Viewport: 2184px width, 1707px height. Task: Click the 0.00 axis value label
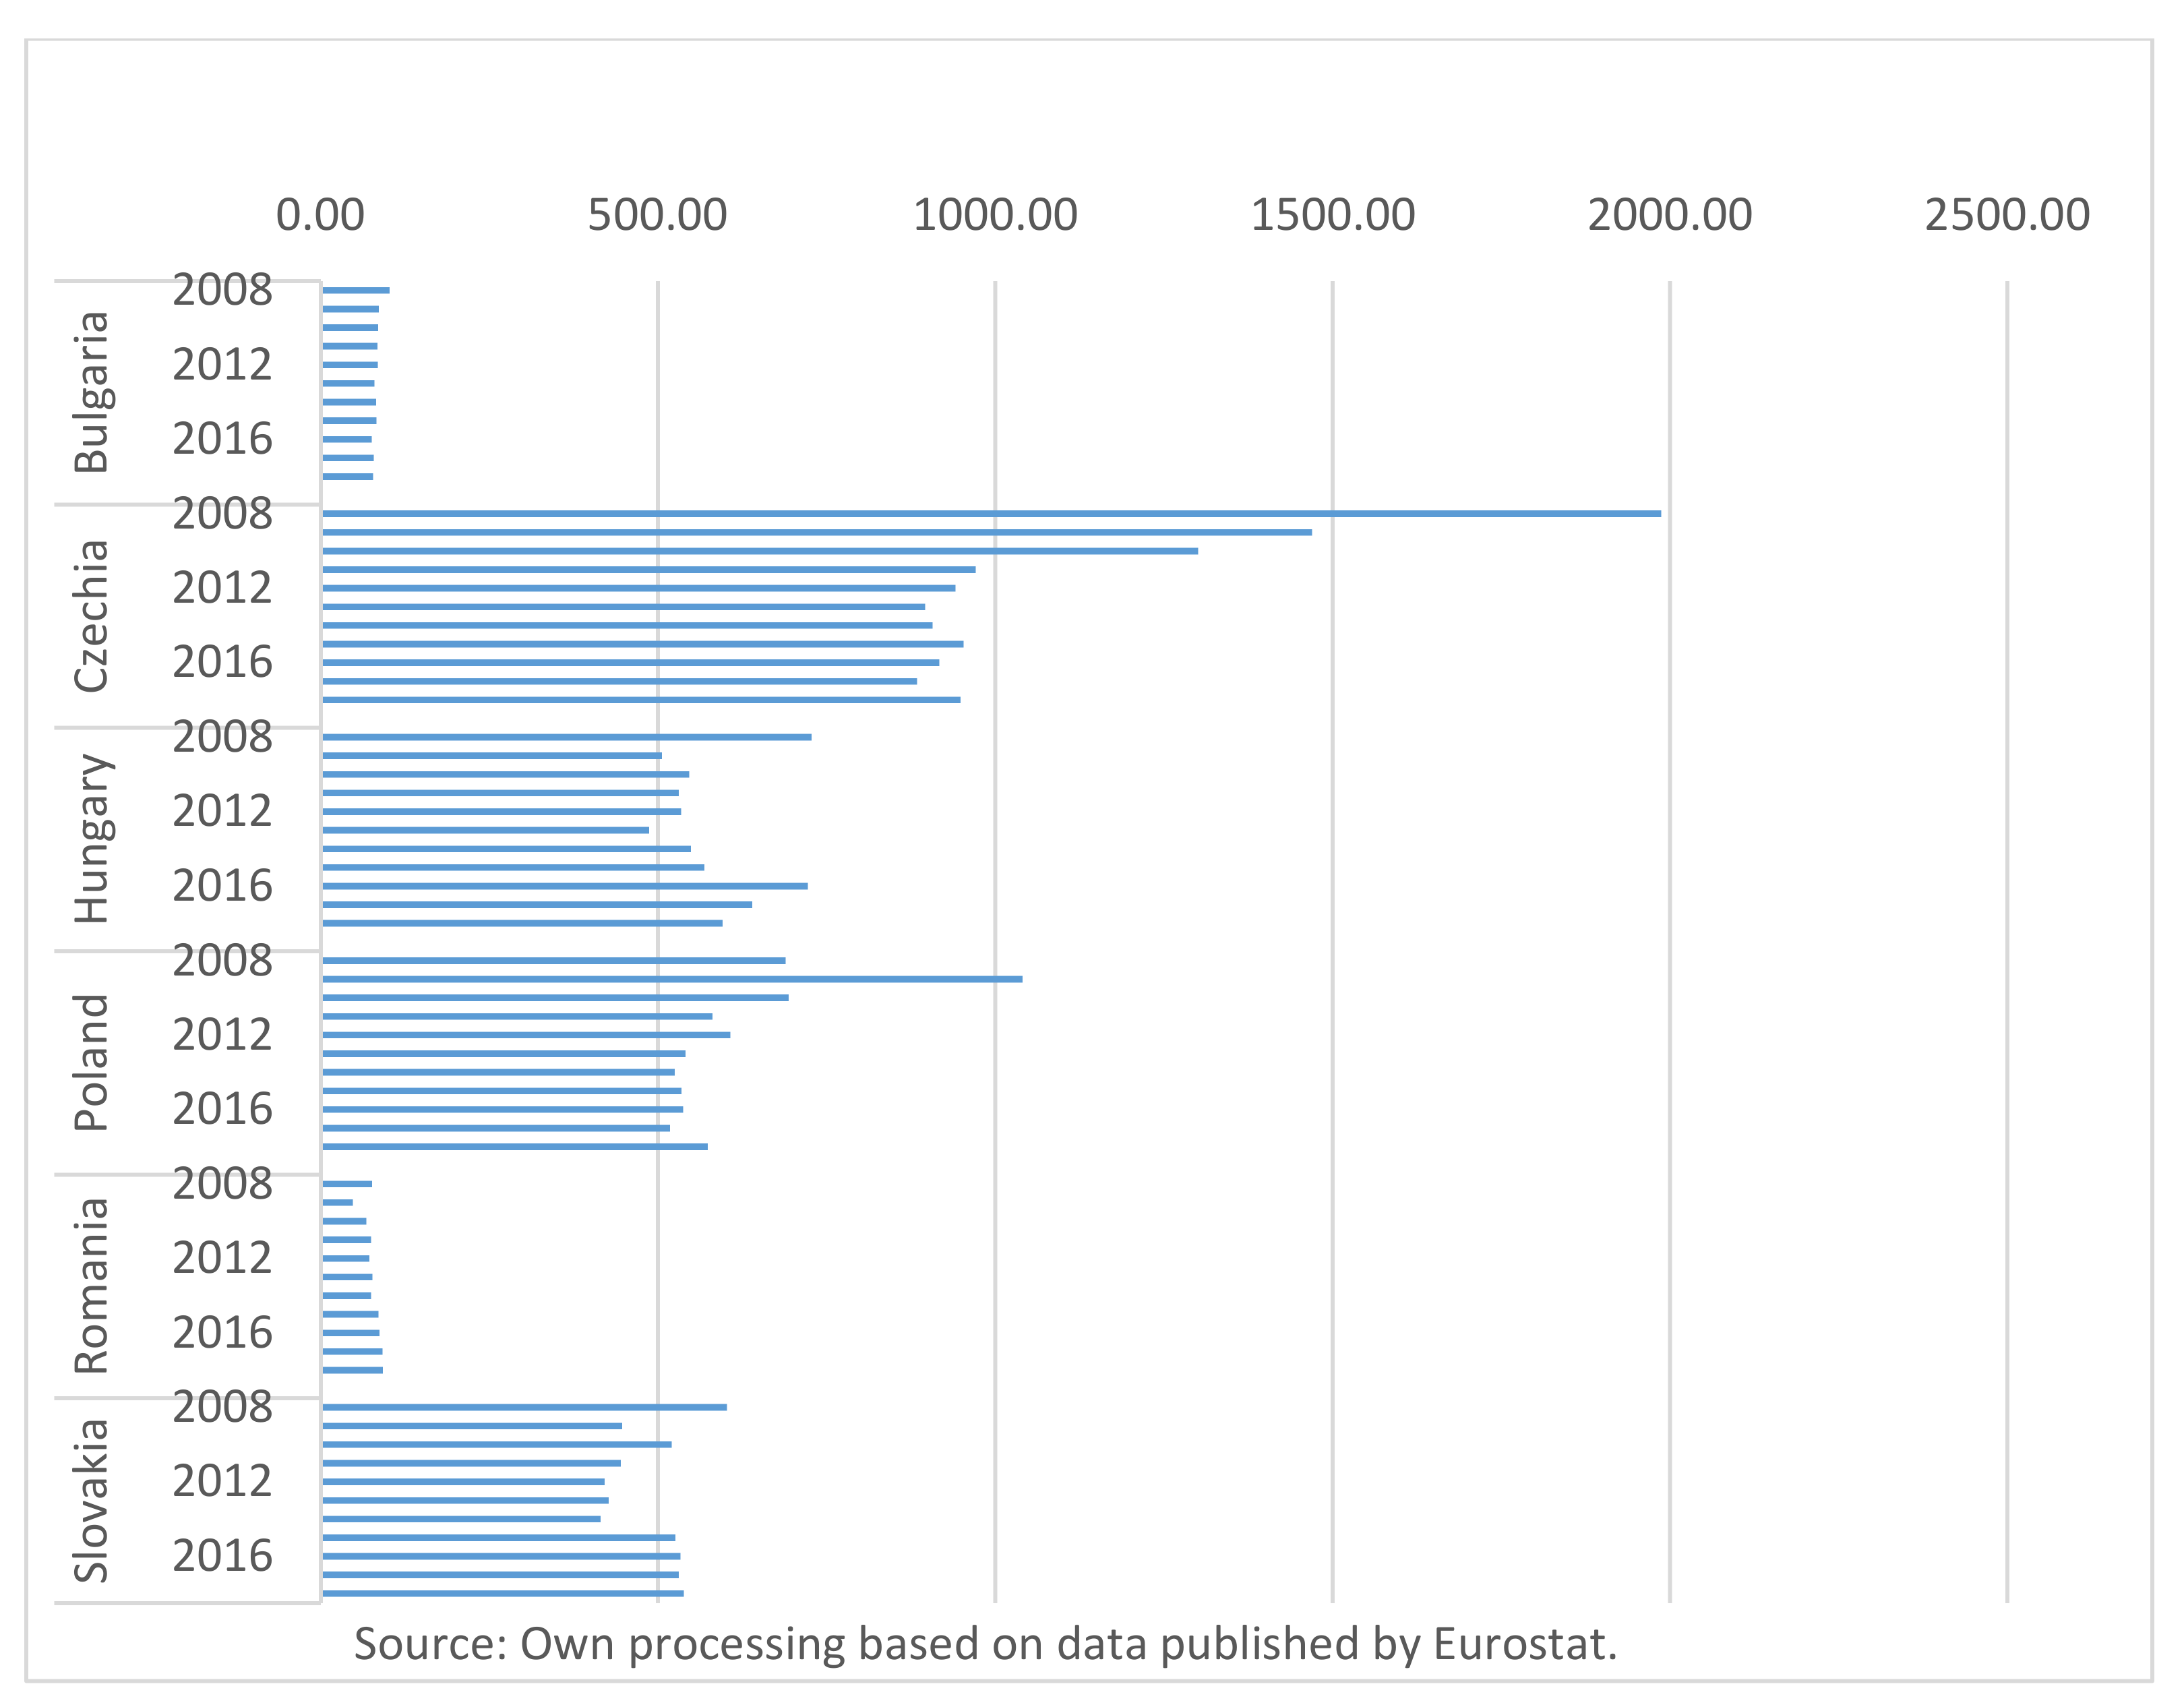(320, 215)
